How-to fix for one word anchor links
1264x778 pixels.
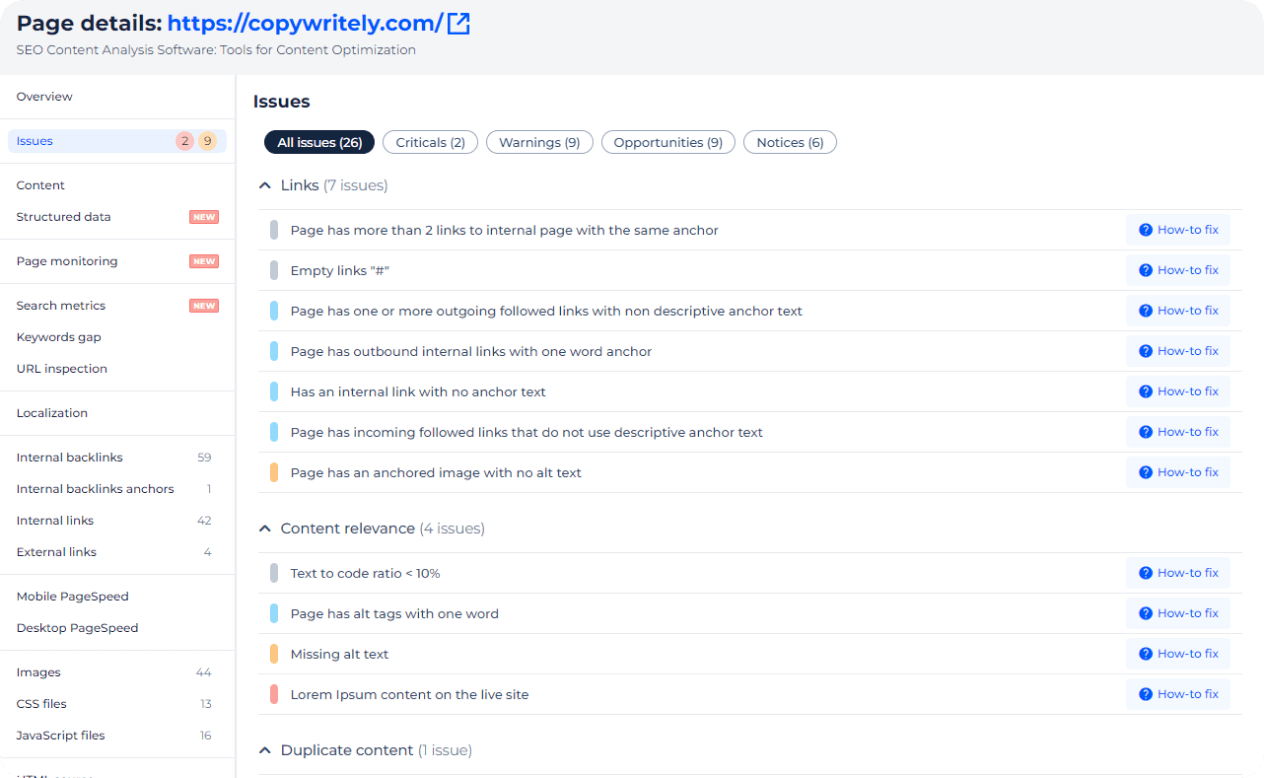pos(1178,351)
